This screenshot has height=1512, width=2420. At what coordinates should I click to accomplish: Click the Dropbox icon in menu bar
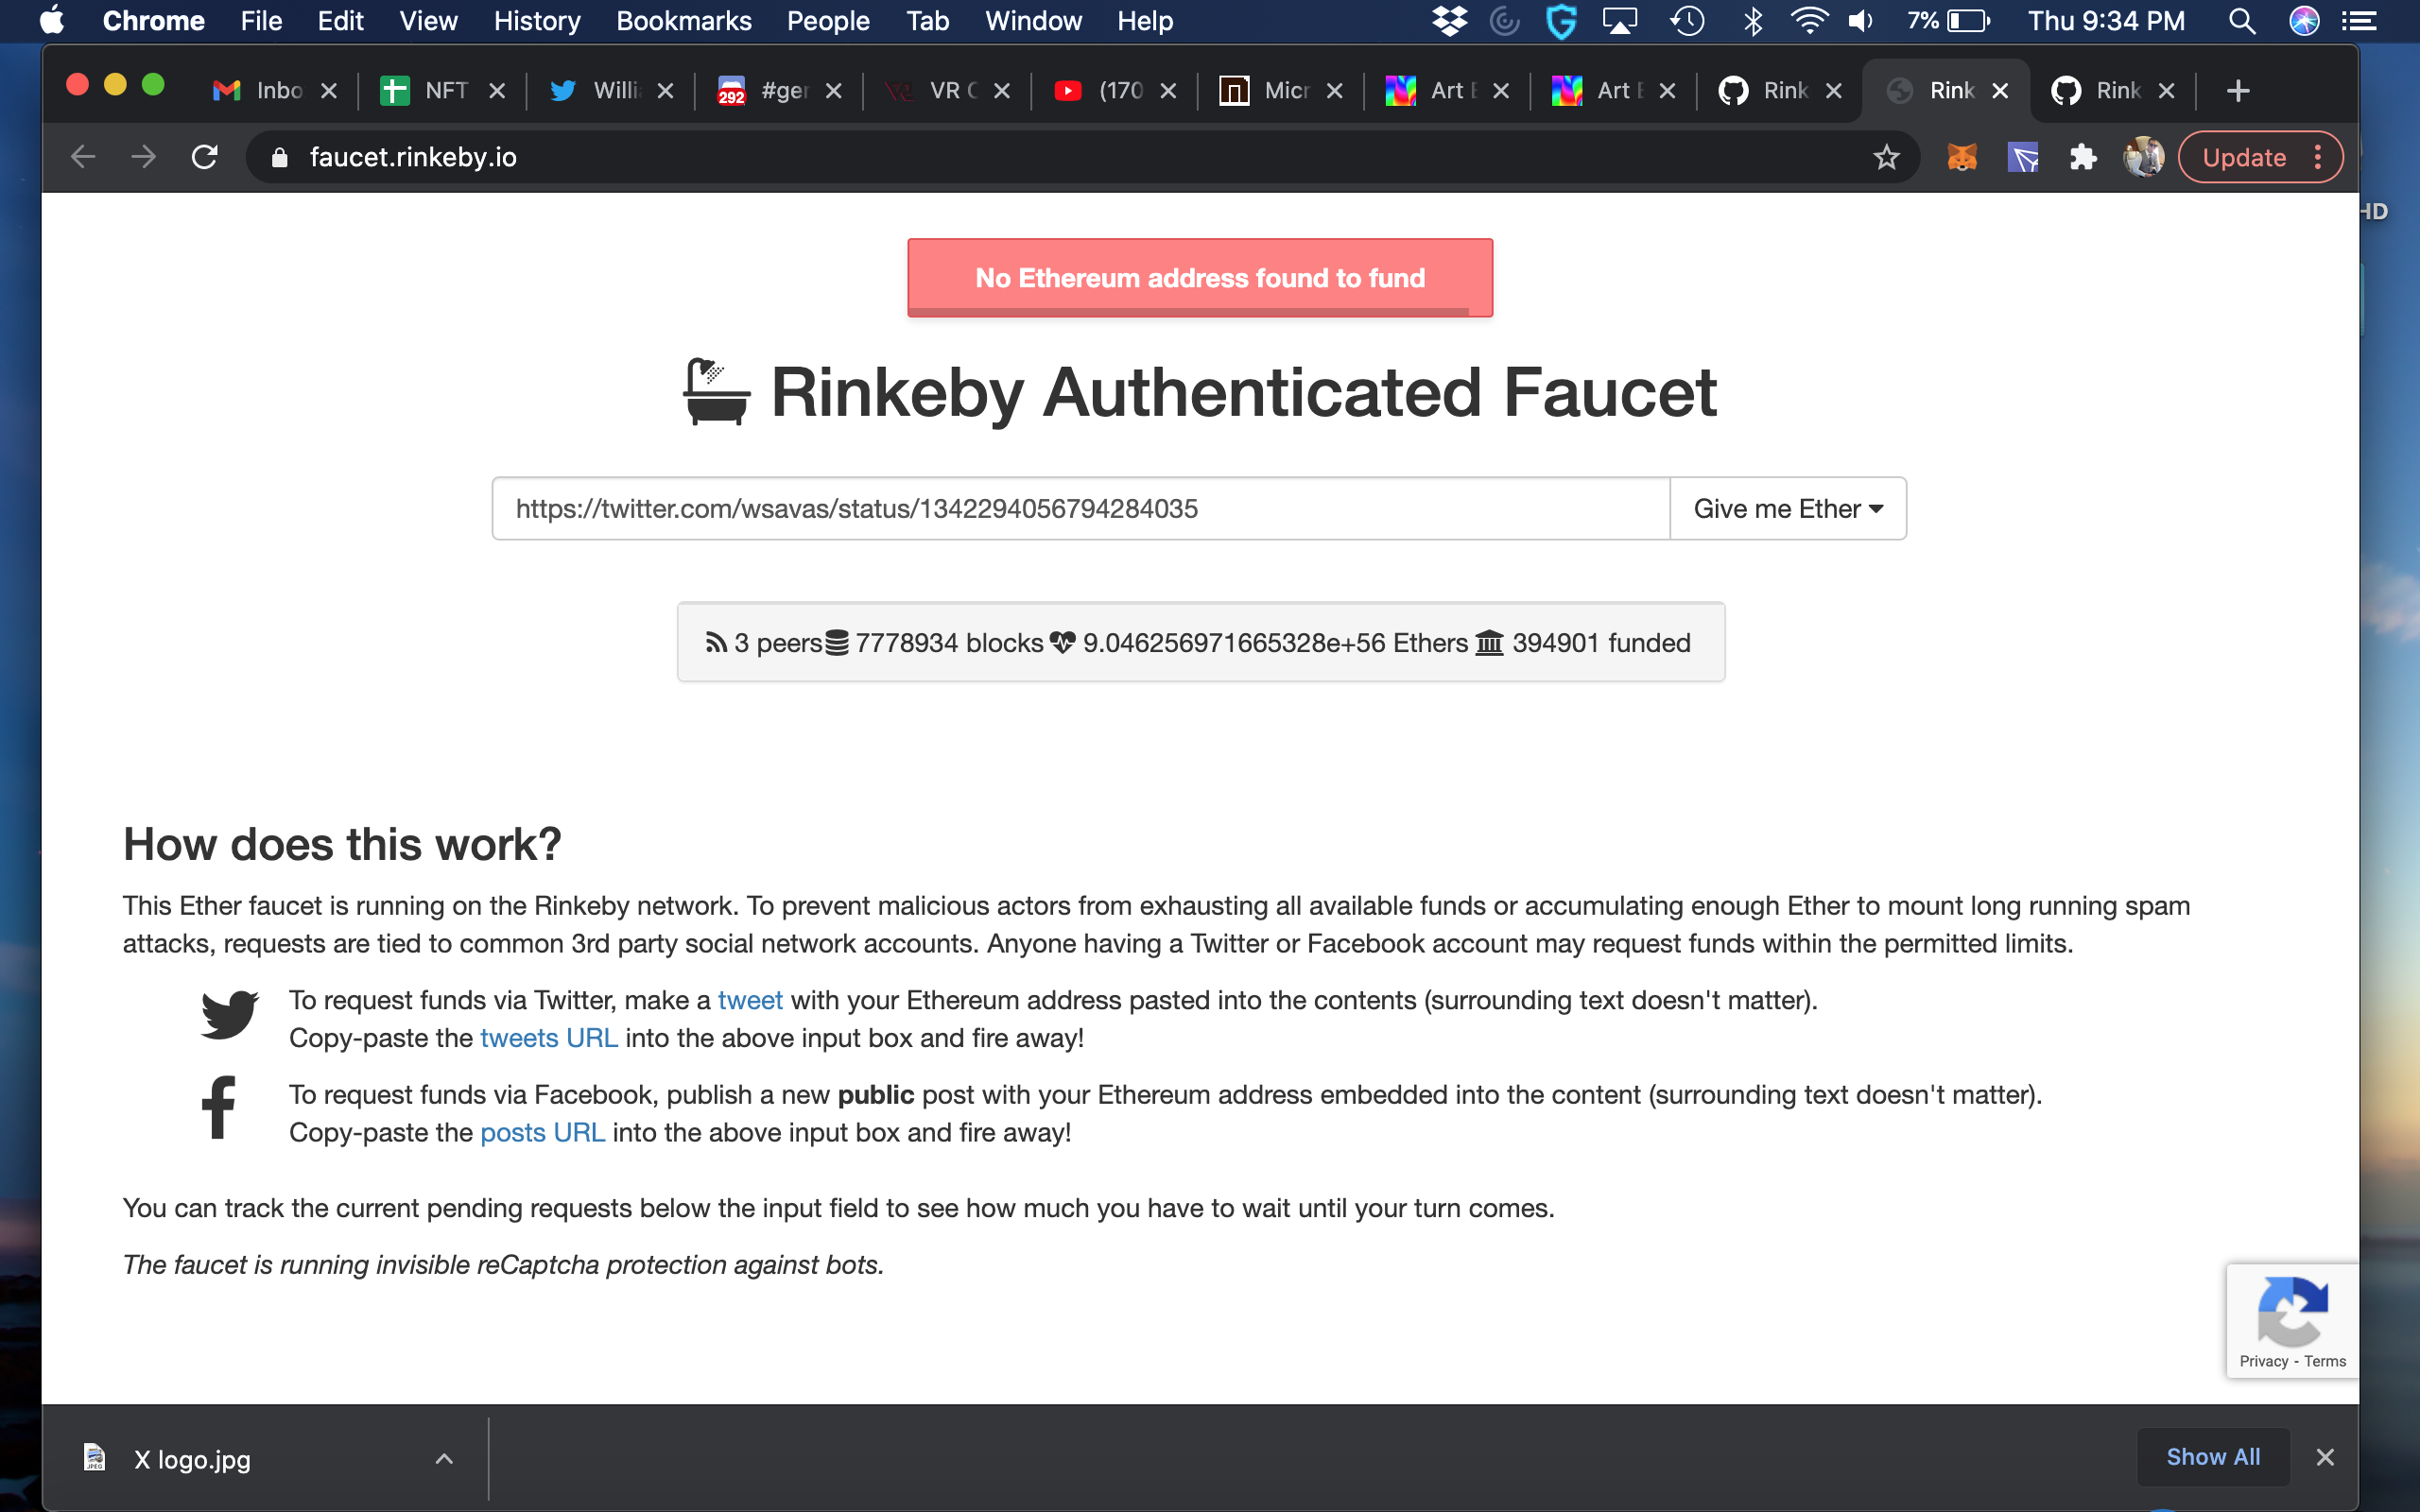(1451, 21)
